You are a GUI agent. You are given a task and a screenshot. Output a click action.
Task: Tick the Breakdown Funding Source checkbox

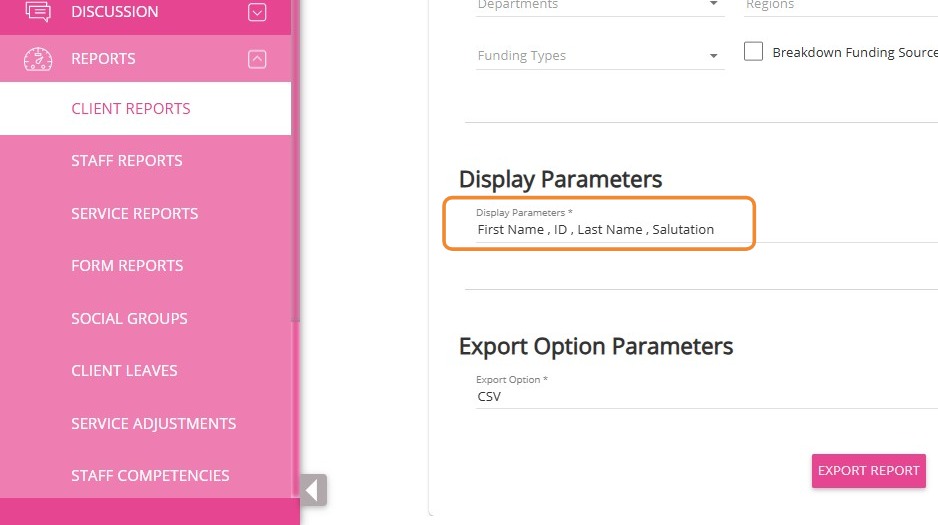(x=754, y=52)
